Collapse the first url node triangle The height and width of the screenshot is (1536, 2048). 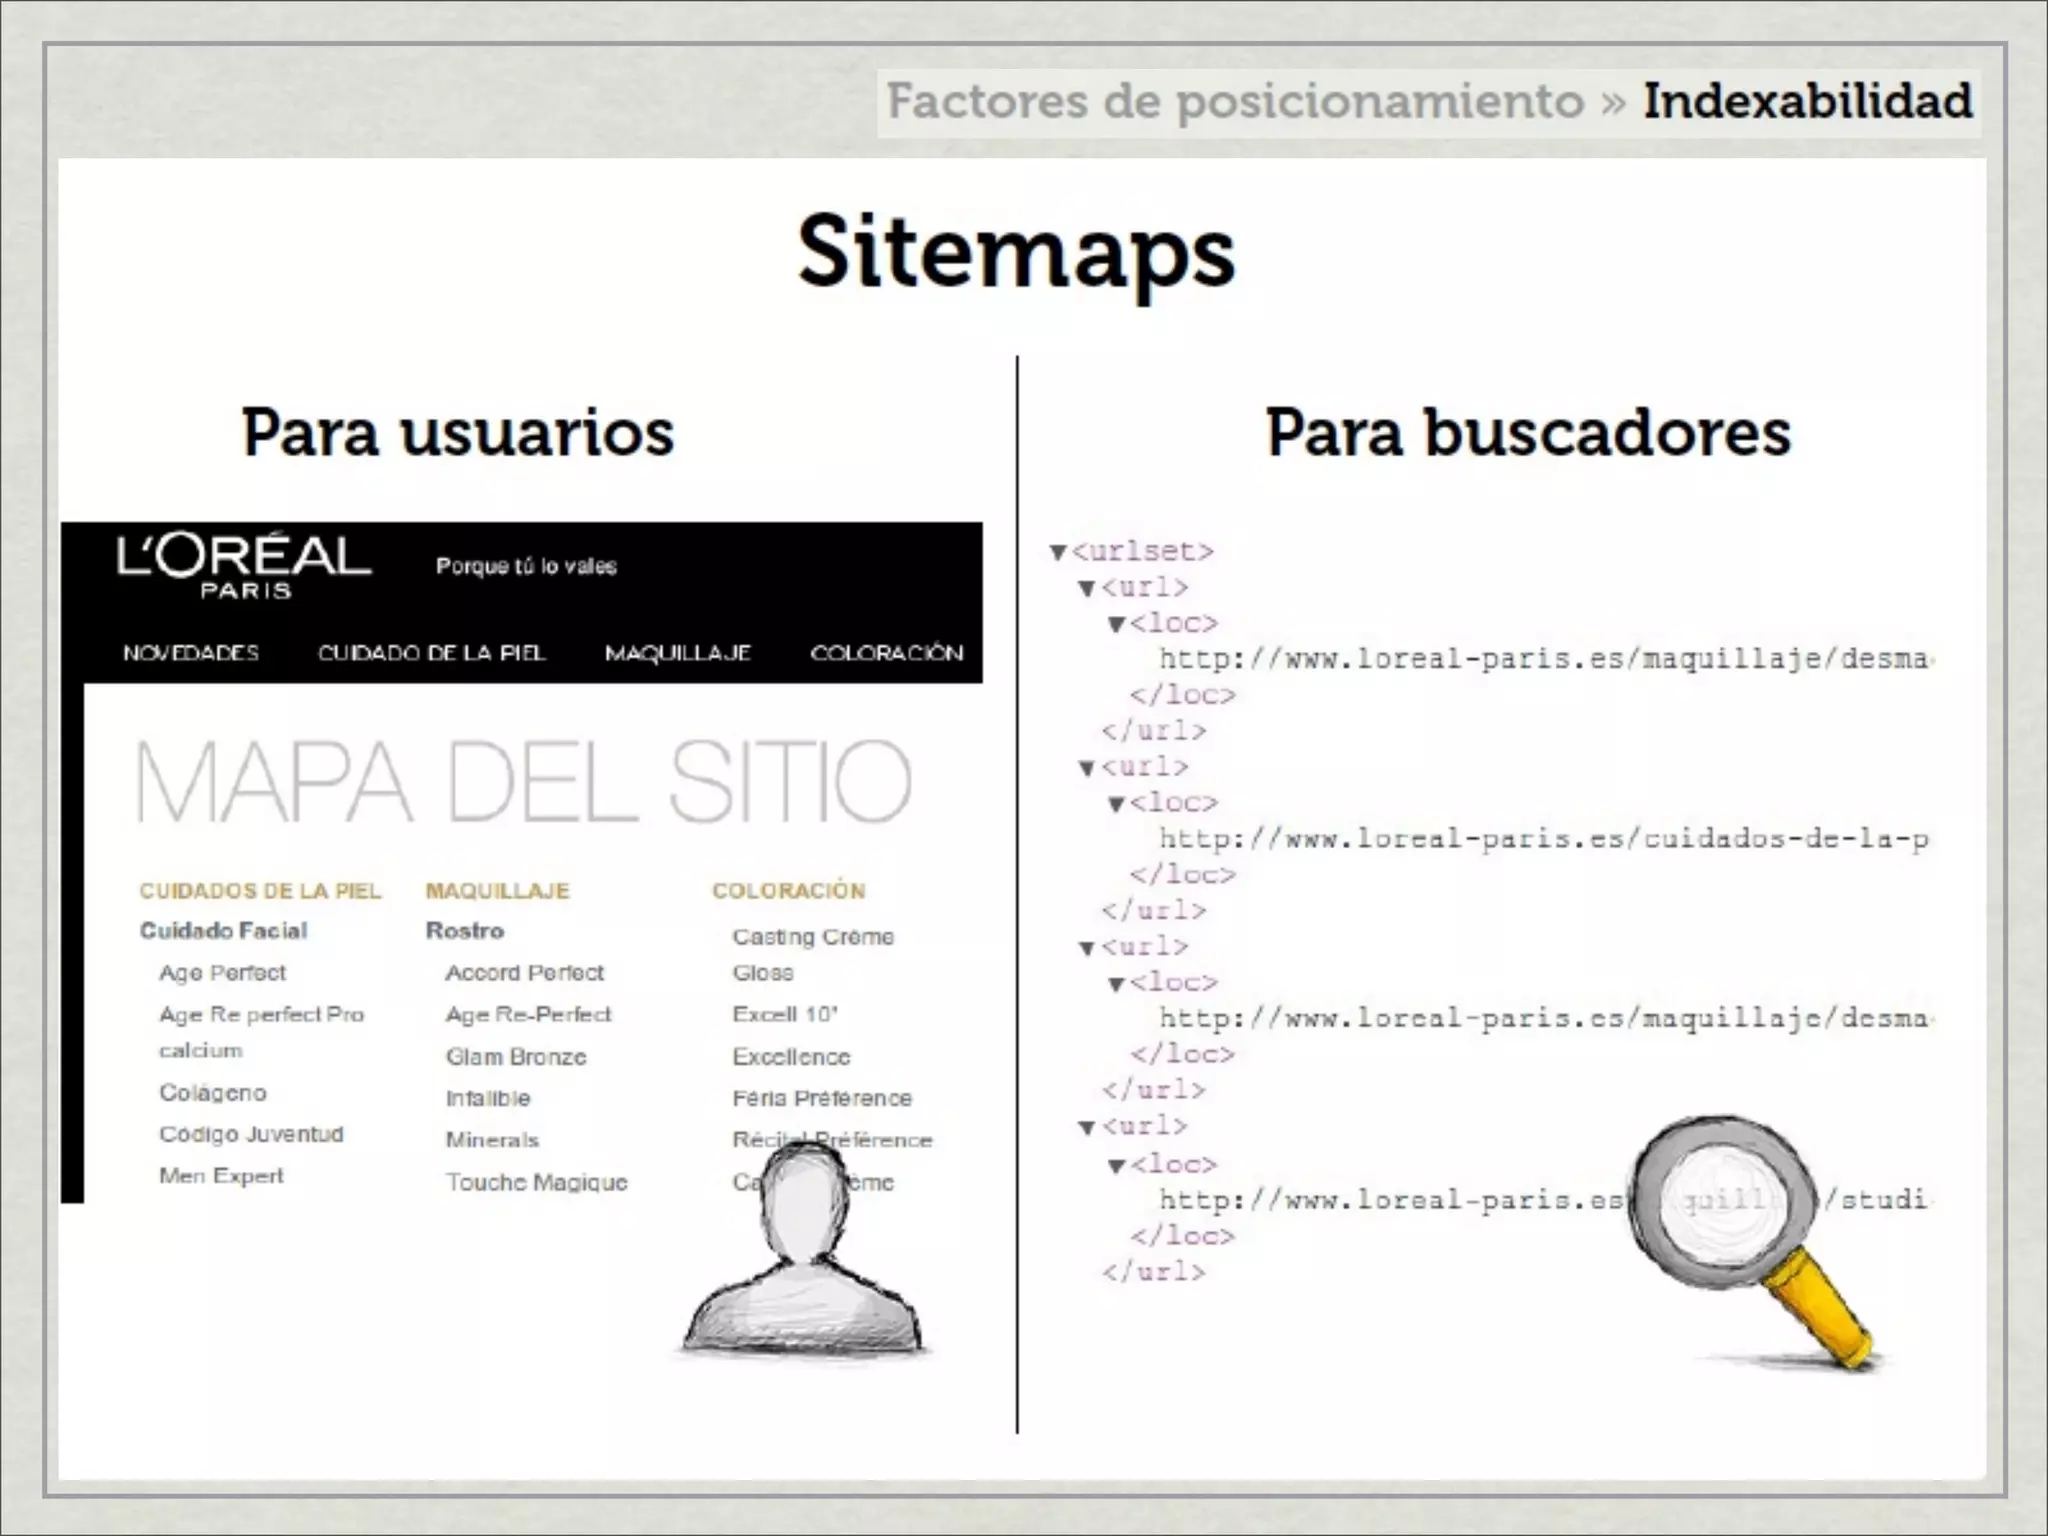(1087, 589)
